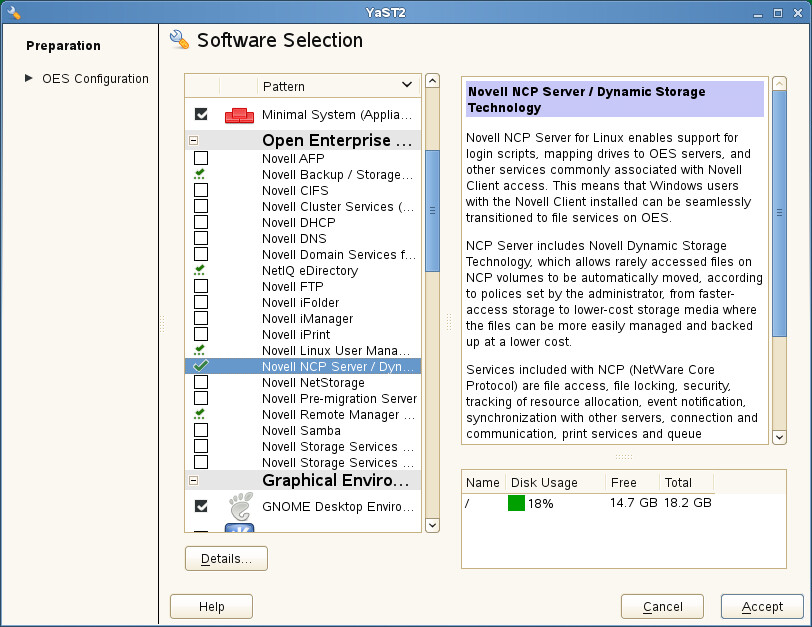Click the green checkmark for Novell NCP Server
The image size is (812, 627).
click(200, 366)
